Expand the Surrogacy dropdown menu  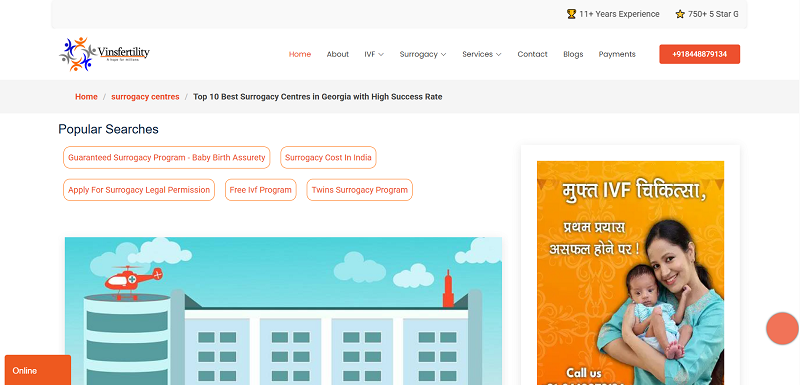[x=423, y=54]
